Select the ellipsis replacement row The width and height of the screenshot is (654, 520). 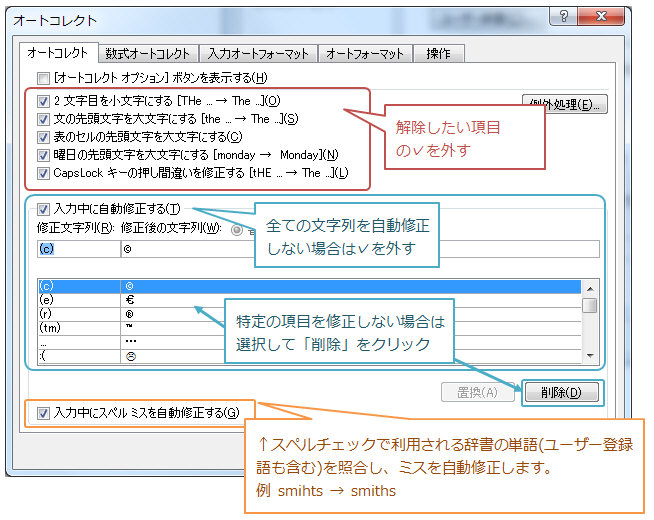coord(309,342)
